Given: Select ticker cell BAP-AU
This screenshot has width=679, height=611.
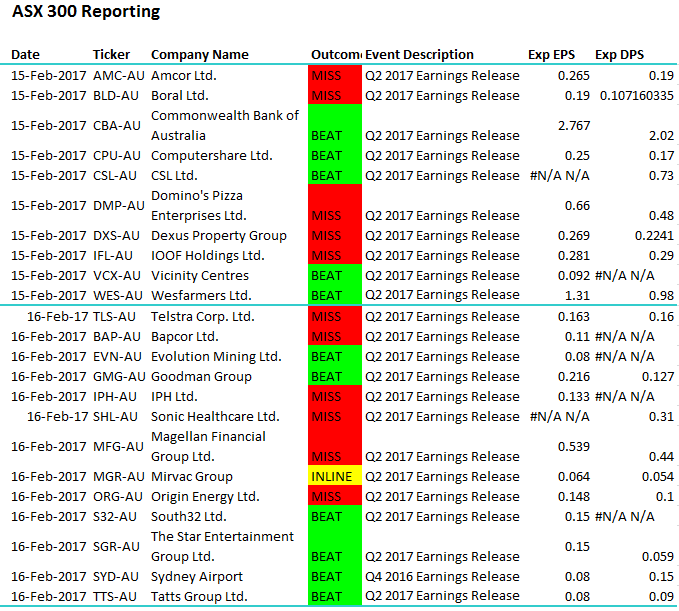Looking at the screenshot, I should pos(117,336).
